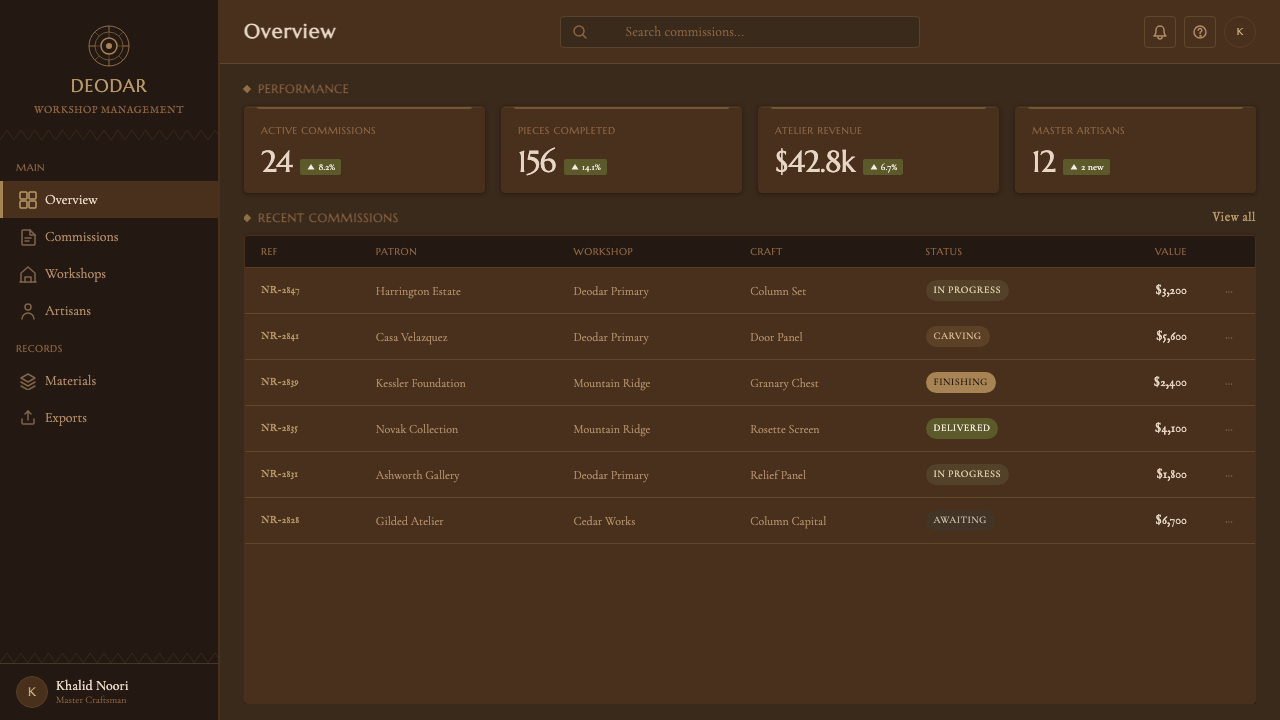
Task: Open row menu for NR-2841
Action: point(1229,337)
